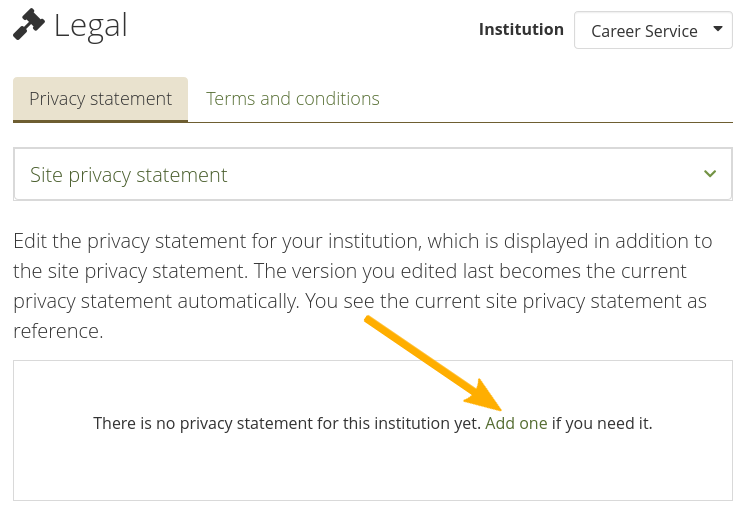Click the down caret in Institution selector
Screen dimensions: 739x506
pos(717,30)
